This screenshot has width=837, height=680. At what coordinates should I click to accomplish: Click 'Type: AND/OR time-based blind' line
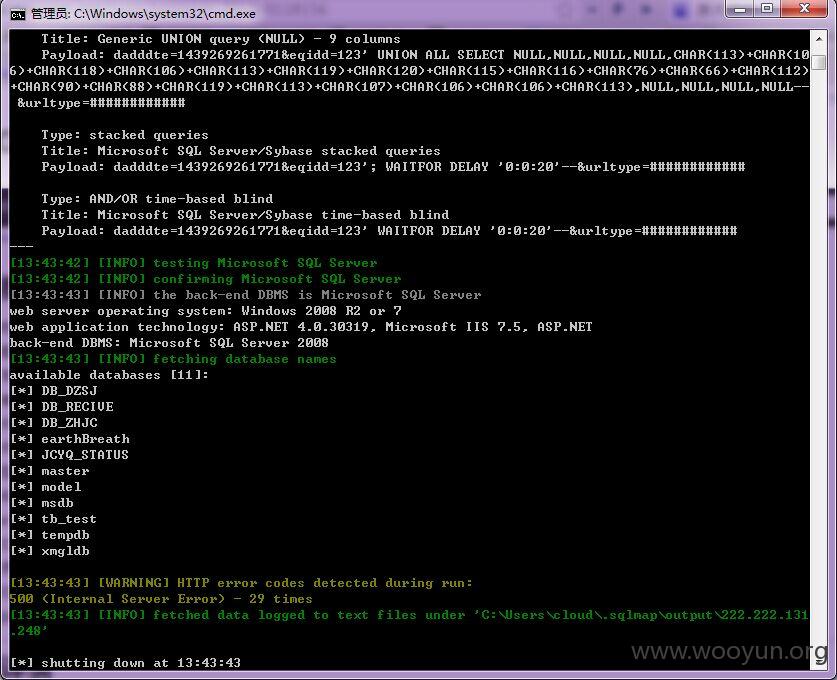(x=157, y=199)
